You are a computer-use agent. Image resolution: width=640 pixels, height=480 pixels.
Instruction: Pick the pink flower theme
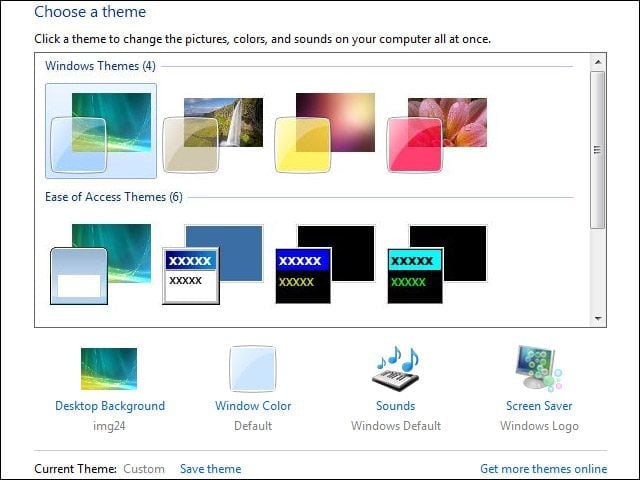point(436,135)
